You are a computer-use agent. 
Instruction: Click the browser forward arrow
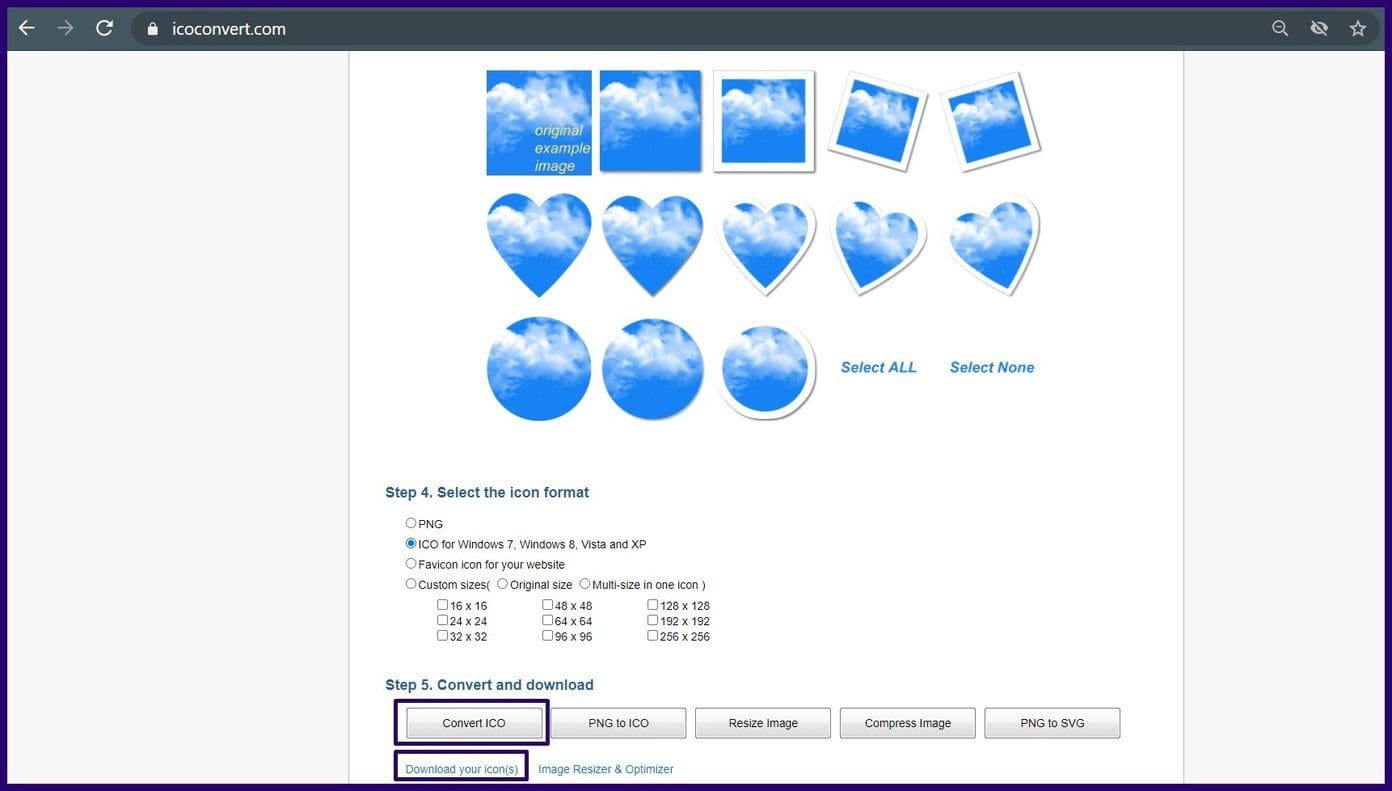pyautogui.click(x=66, y=28)
